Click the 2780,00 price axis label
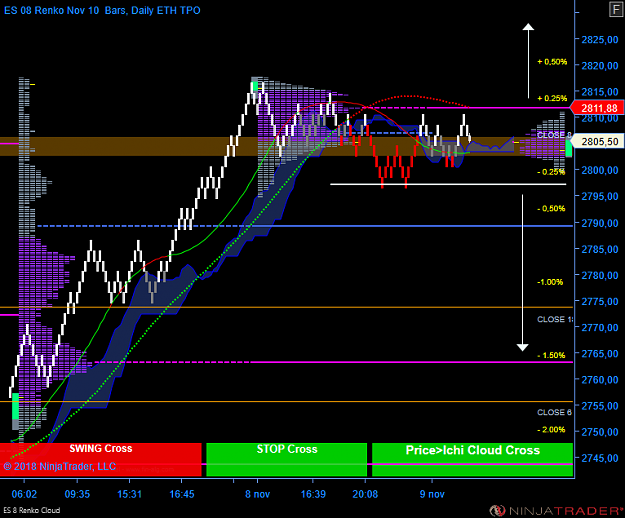This screenshot has width=625, height=518. point(600,275)
